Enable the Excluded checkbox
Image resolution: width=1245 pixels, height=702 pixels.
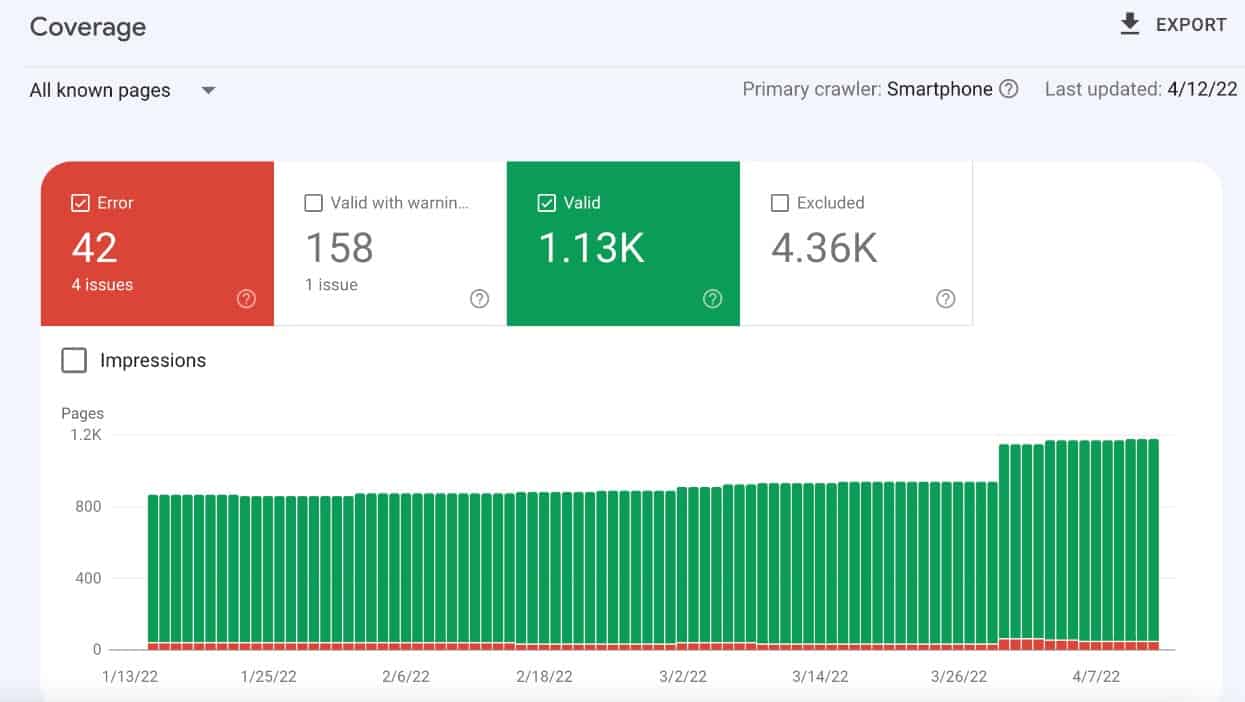[x=780, y=203]
